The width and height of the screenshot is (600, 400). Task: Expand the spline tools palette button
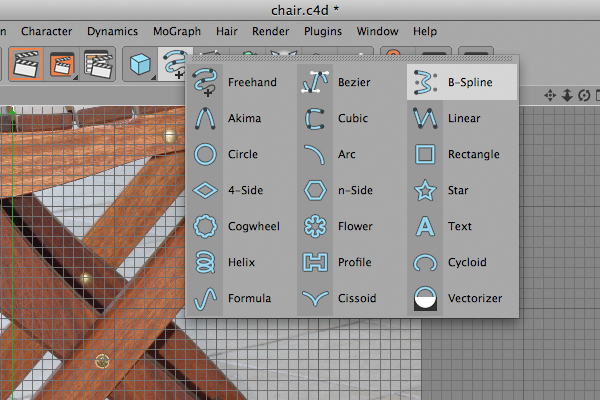173,64
